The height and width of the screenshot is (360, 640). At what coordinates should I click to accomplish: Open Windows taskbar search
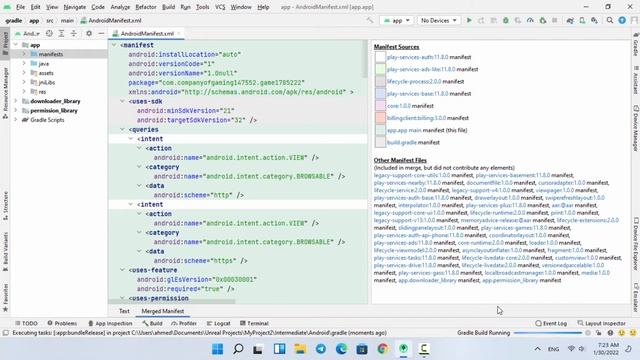point(238,349)
